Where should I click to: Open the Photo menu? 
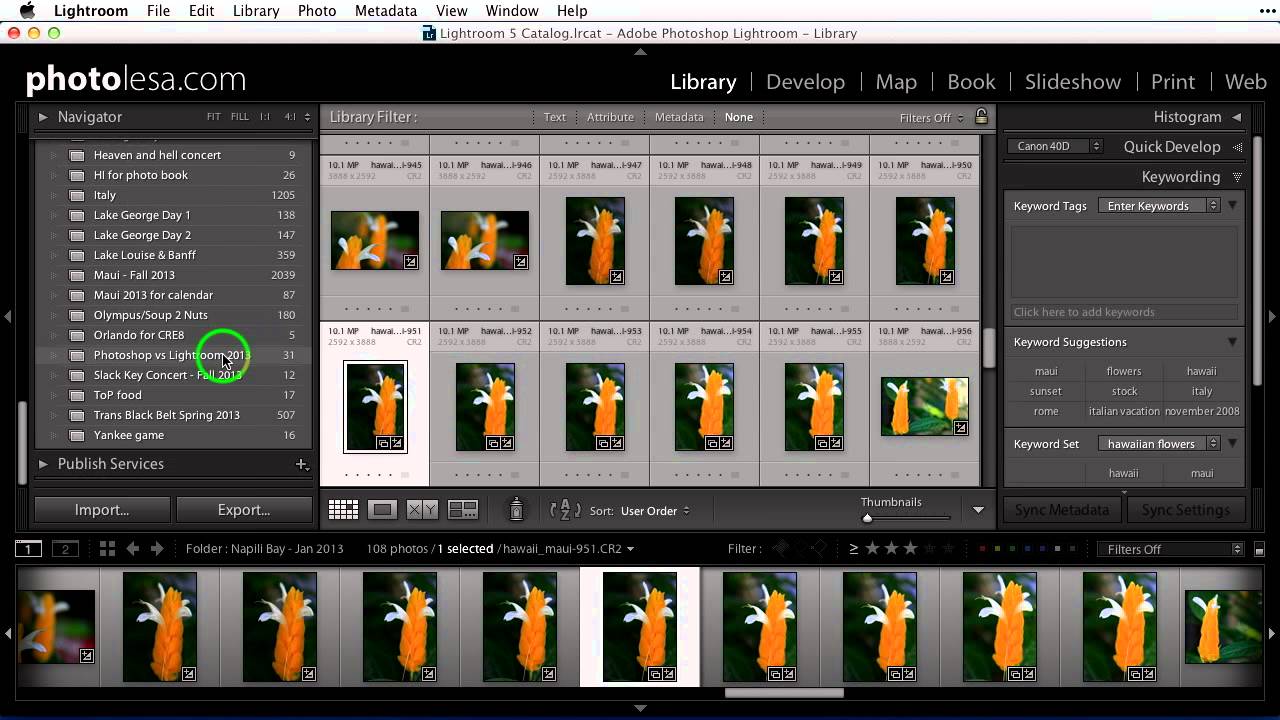317,11
